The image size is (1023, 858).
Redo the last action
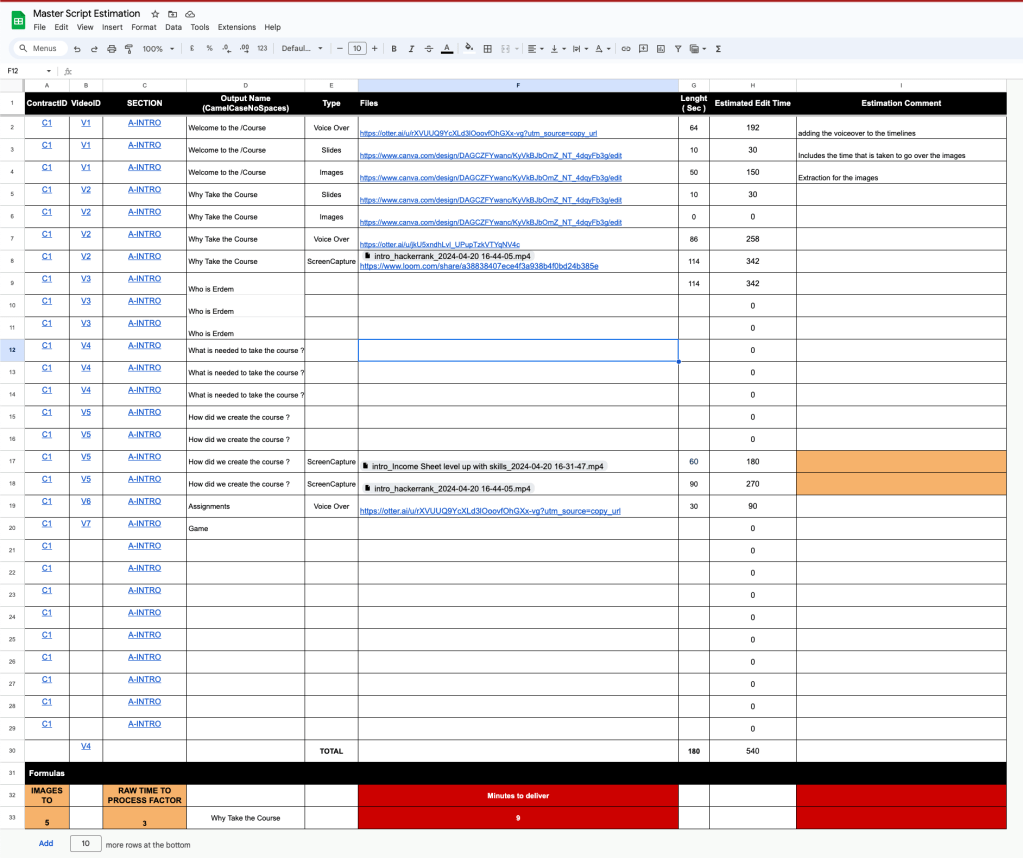94,49
